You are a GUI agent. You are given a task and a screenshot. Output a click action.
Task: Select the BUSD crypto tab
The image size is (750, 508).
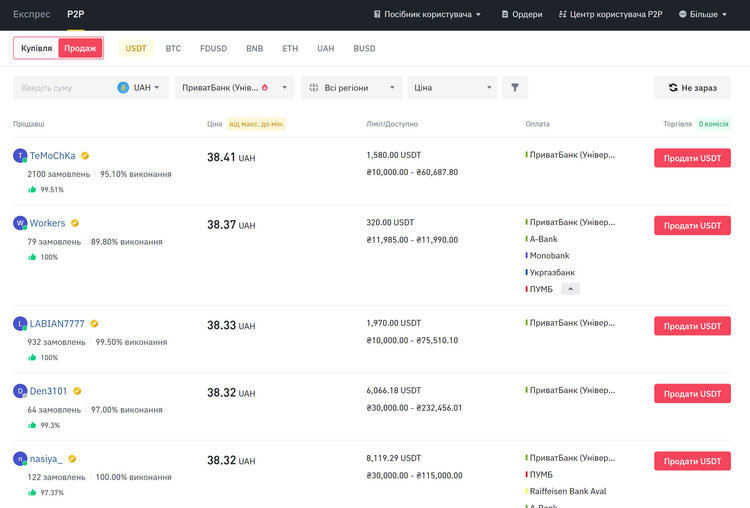(x=364, y=48)
